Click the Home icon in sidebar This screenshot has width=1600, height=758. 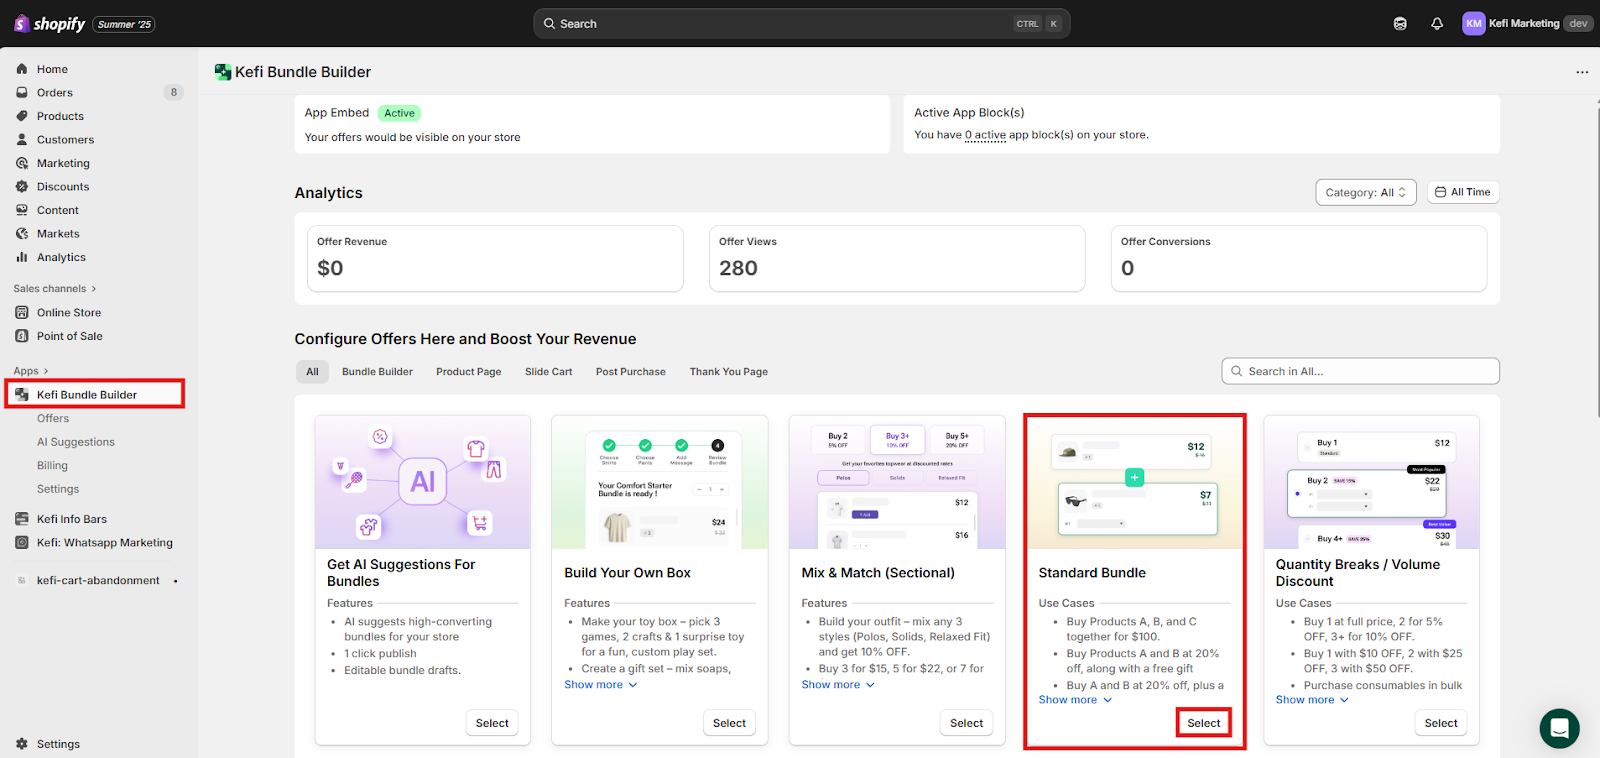pos(22,69)
